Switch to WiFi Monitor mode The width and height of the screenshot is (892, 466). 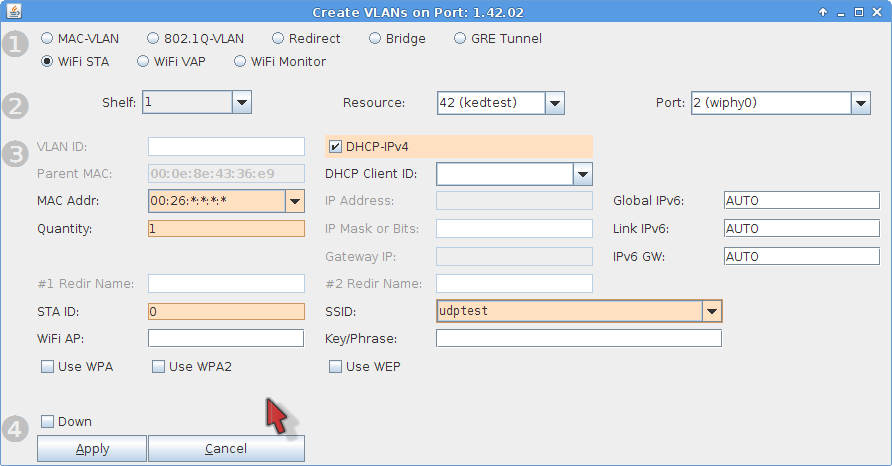pyautogui.click(x=240, y=62)
